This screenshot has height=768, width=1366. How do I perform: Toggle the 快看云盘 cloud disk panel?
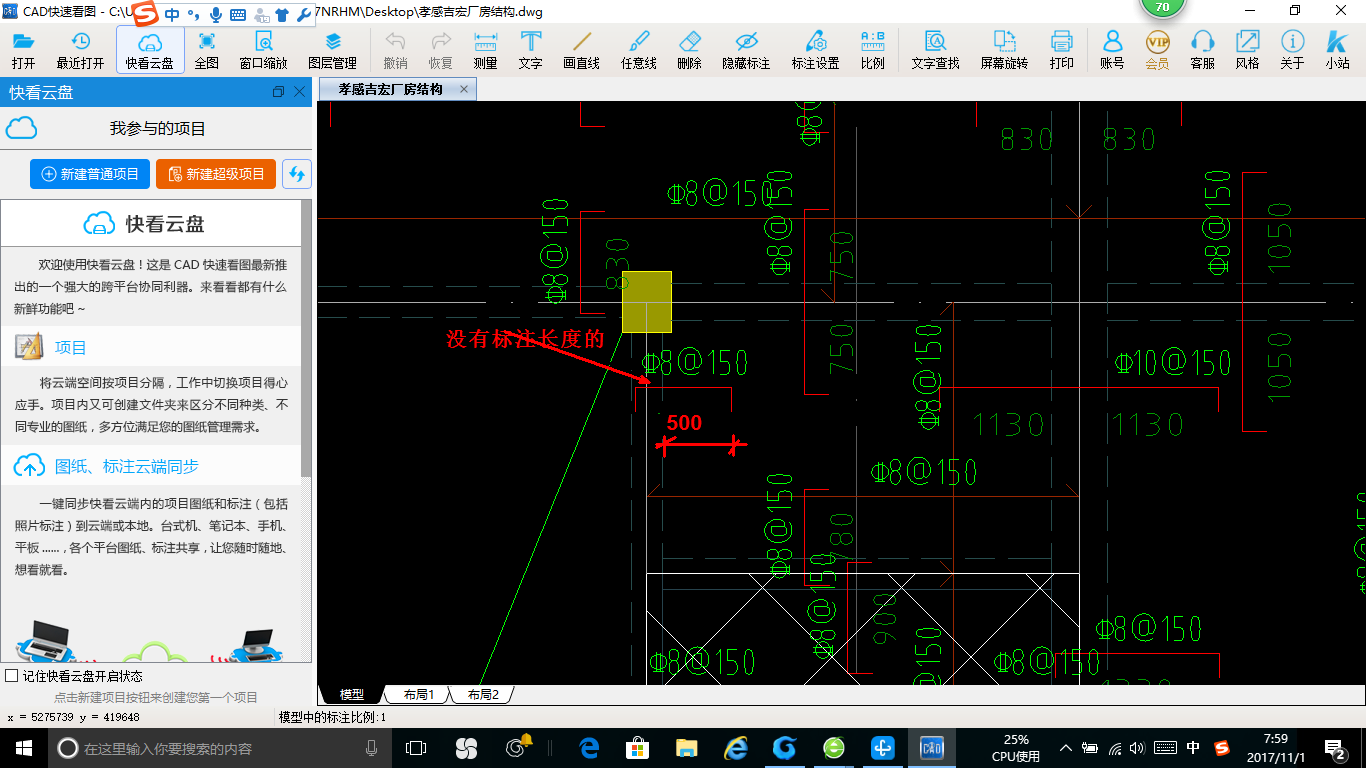point(150,50)
